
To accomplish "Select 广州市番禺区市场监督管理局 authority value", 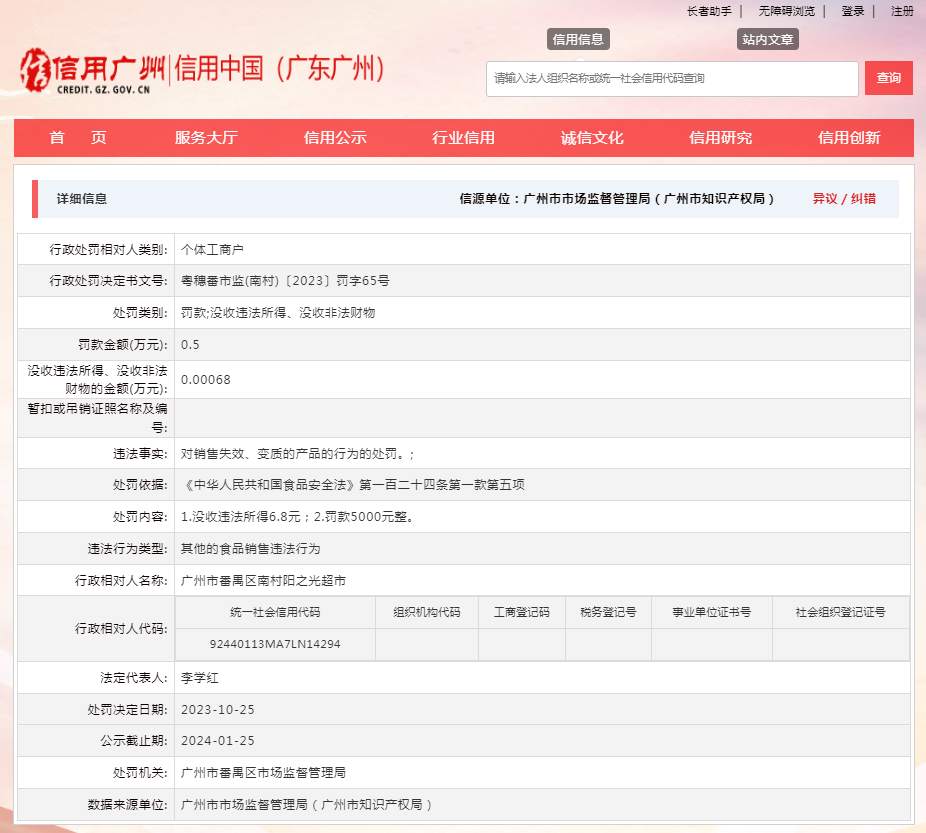I will pyautogui.click(x=263, y=773).
